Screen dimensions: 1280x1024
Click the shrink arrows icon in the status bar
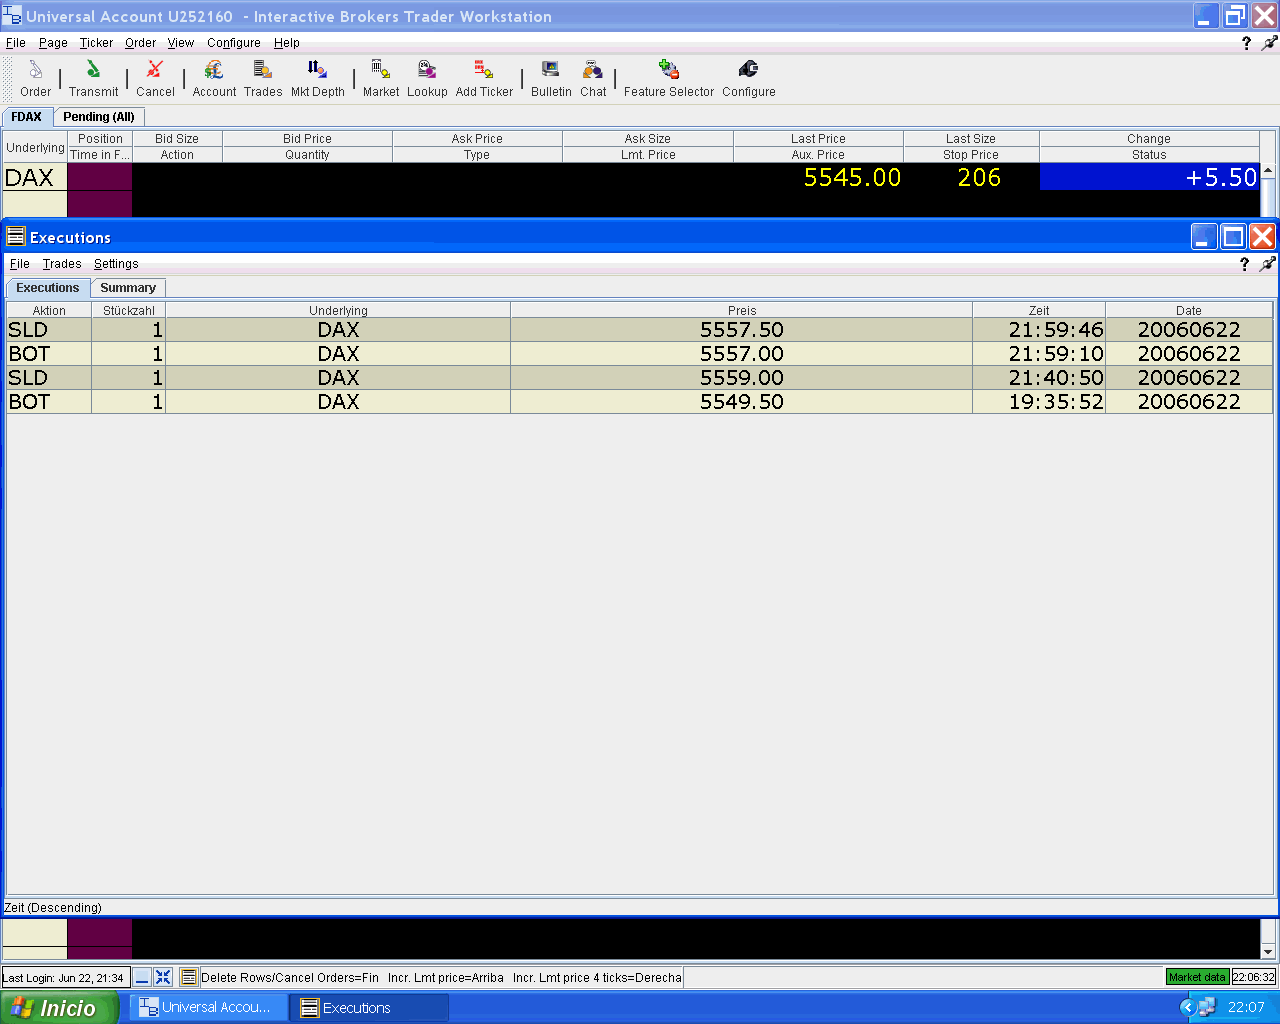[163, 977]
